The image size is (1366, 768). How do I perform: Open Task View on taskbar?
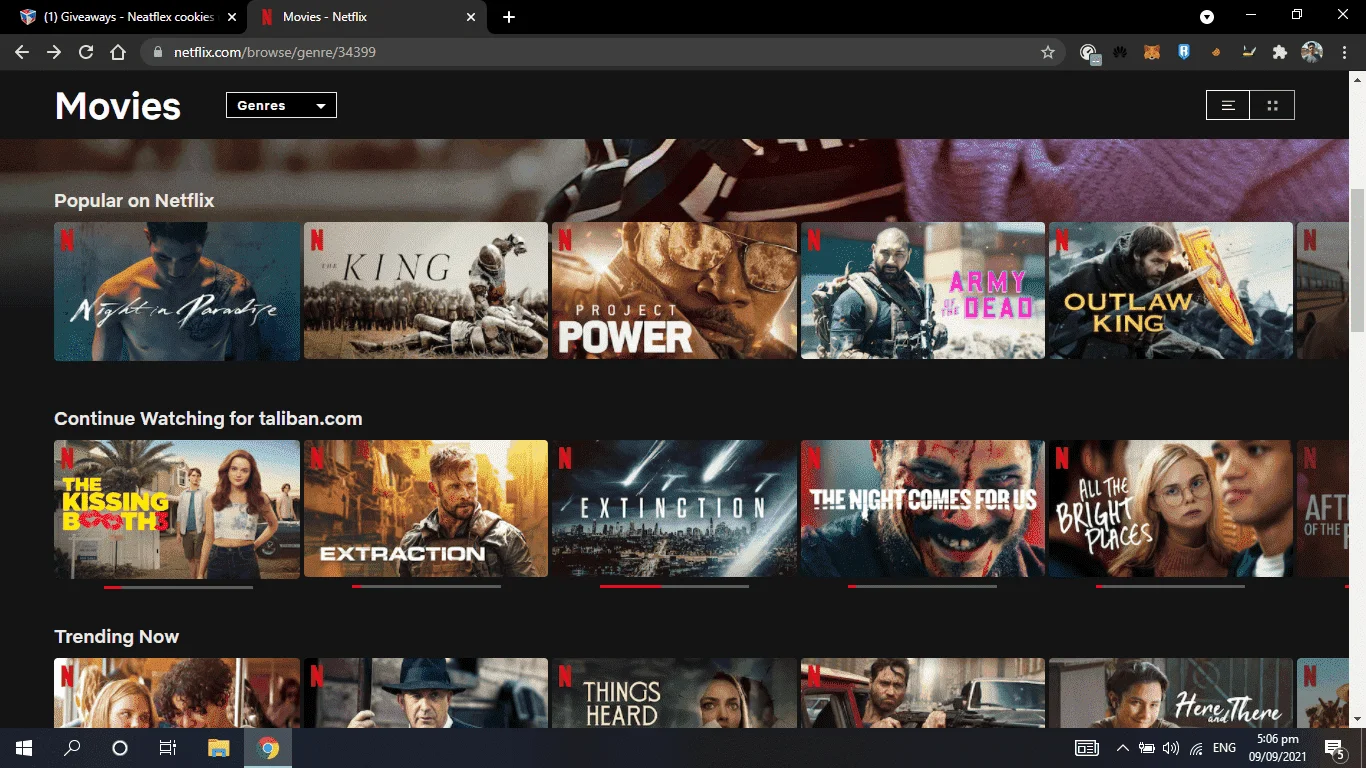tap(168, 748)
